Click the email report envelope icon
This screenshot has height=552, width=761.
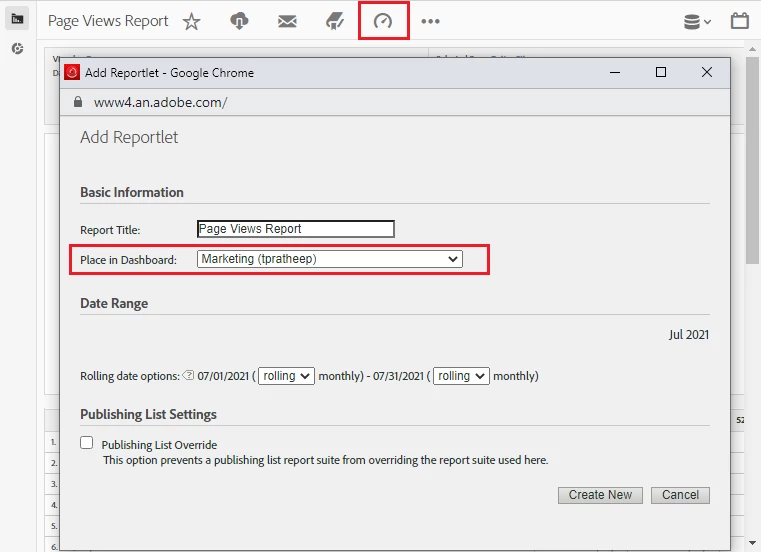[x=287, y=21]
